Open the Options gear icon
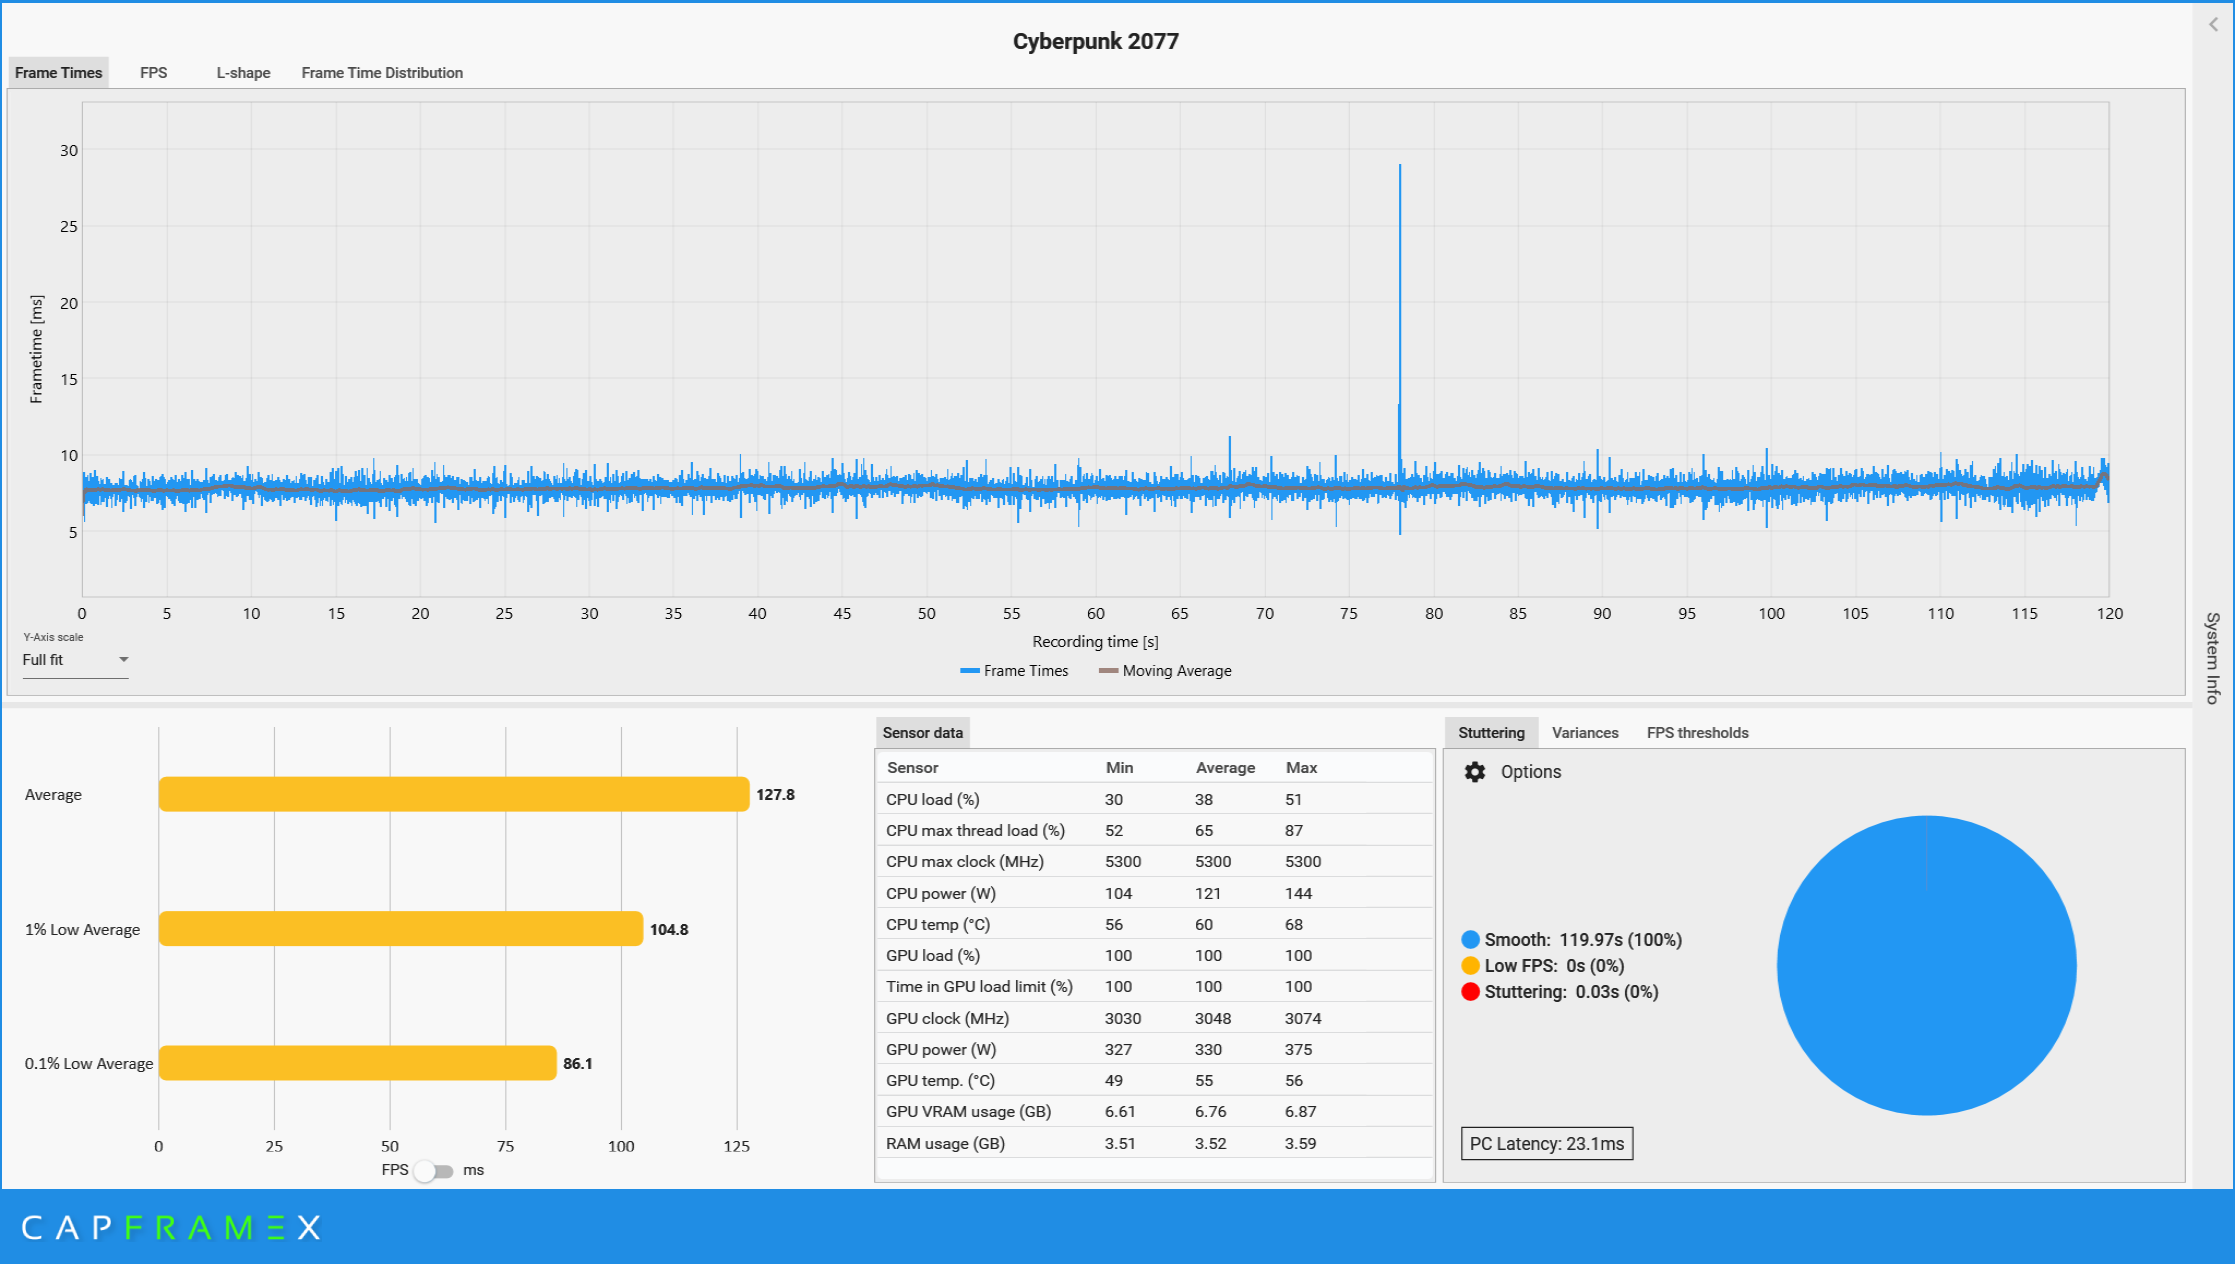This screenshot has width=2235, height=1264. tap(1474, 772)
